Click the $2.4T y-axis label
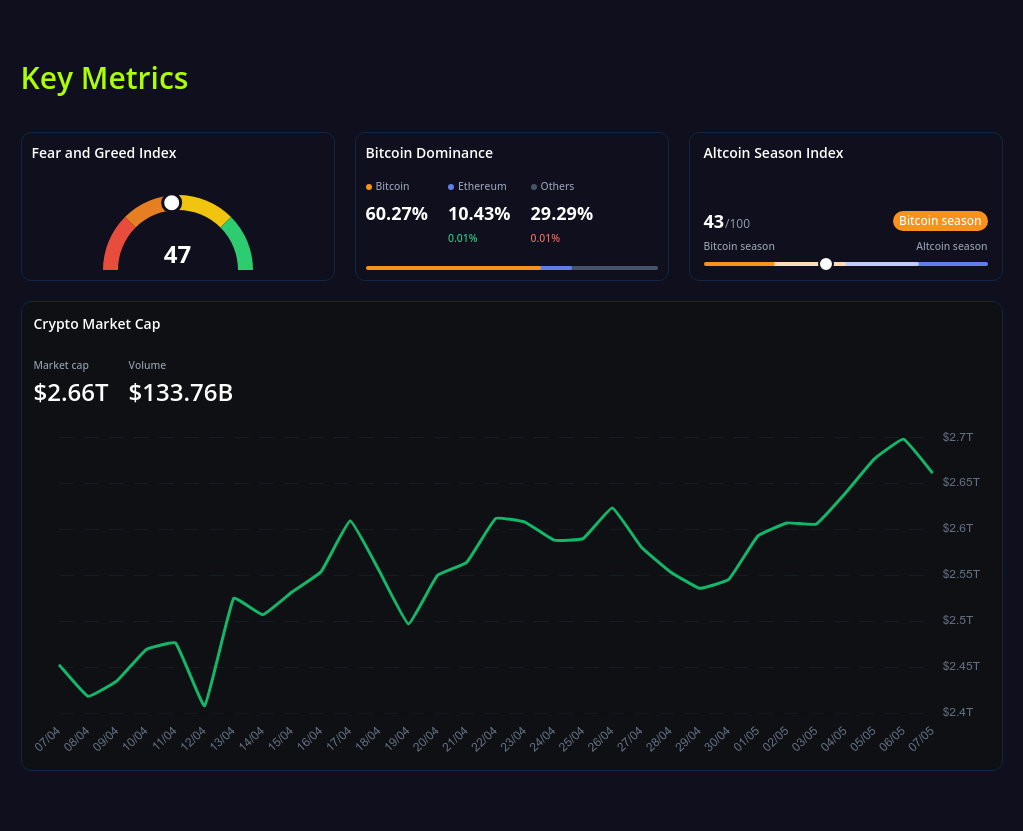1023x831 pixels. [x=957, y=712]
